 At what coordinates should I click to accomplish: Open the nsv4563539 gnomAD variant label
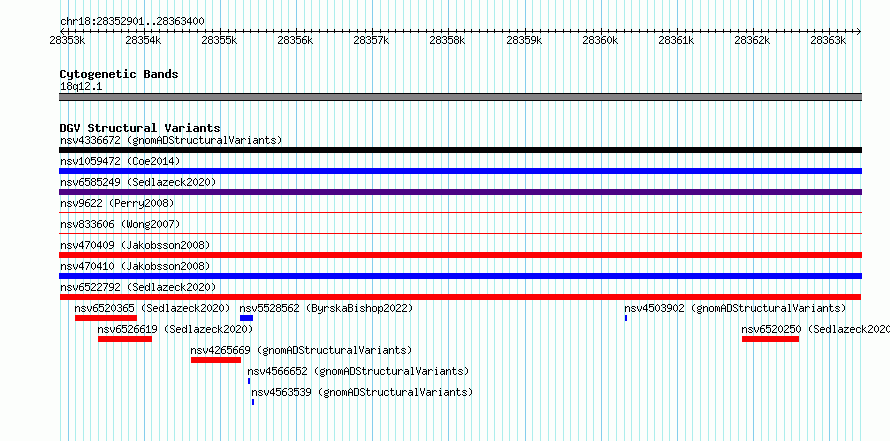(362, 392)
